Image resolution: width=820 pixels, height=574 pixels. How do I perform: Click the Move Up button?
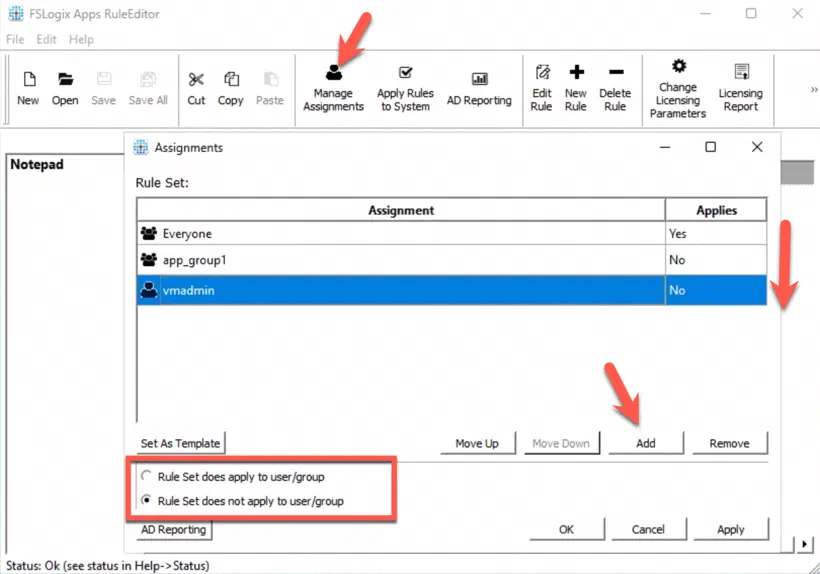(x=477, y=443)
